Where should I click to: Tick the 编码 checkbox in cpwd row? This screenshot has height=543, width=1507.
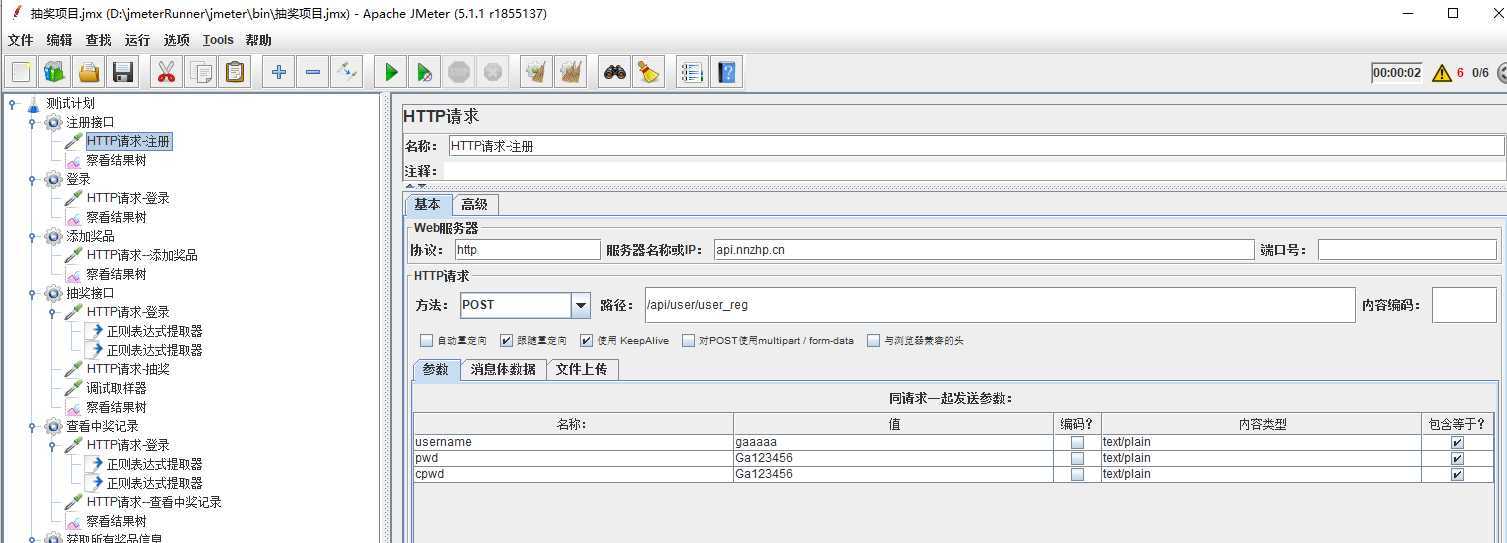coord(1077,474)
